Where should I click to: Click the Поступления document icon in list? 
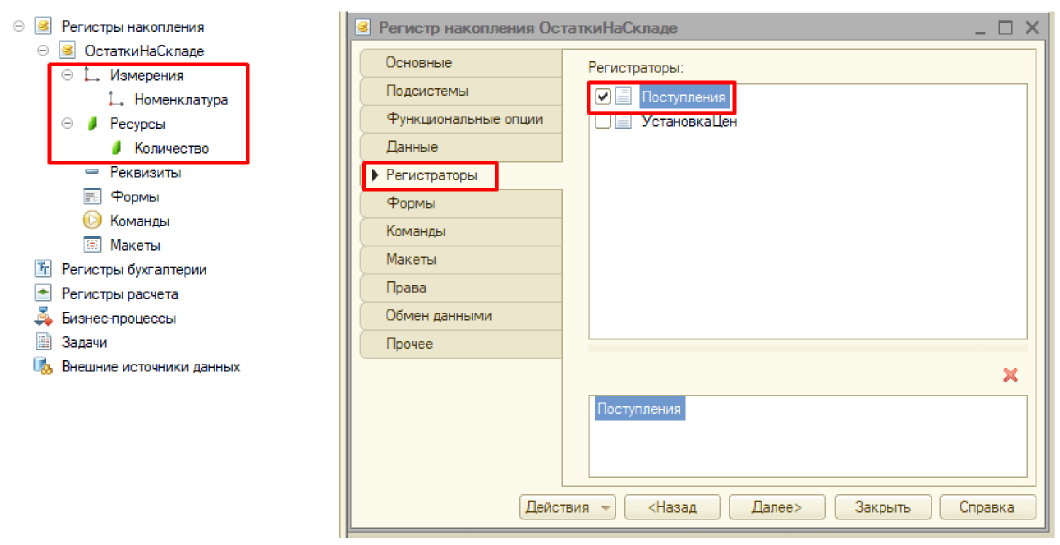[623, 97]
